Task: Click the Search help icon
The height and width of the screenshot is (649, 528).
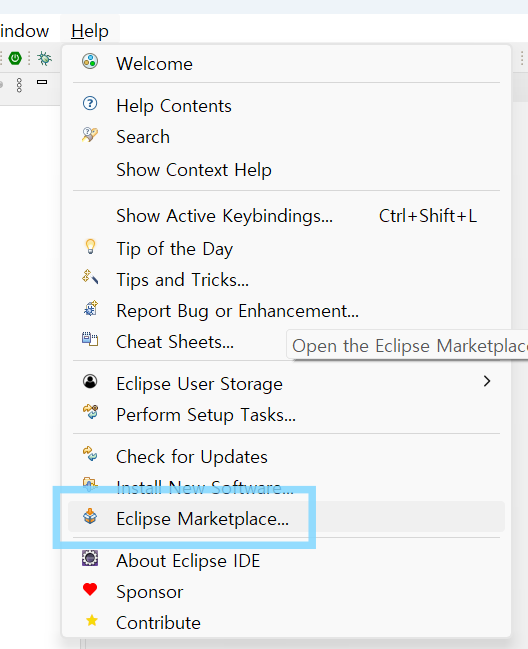Action: click(90, 135)
